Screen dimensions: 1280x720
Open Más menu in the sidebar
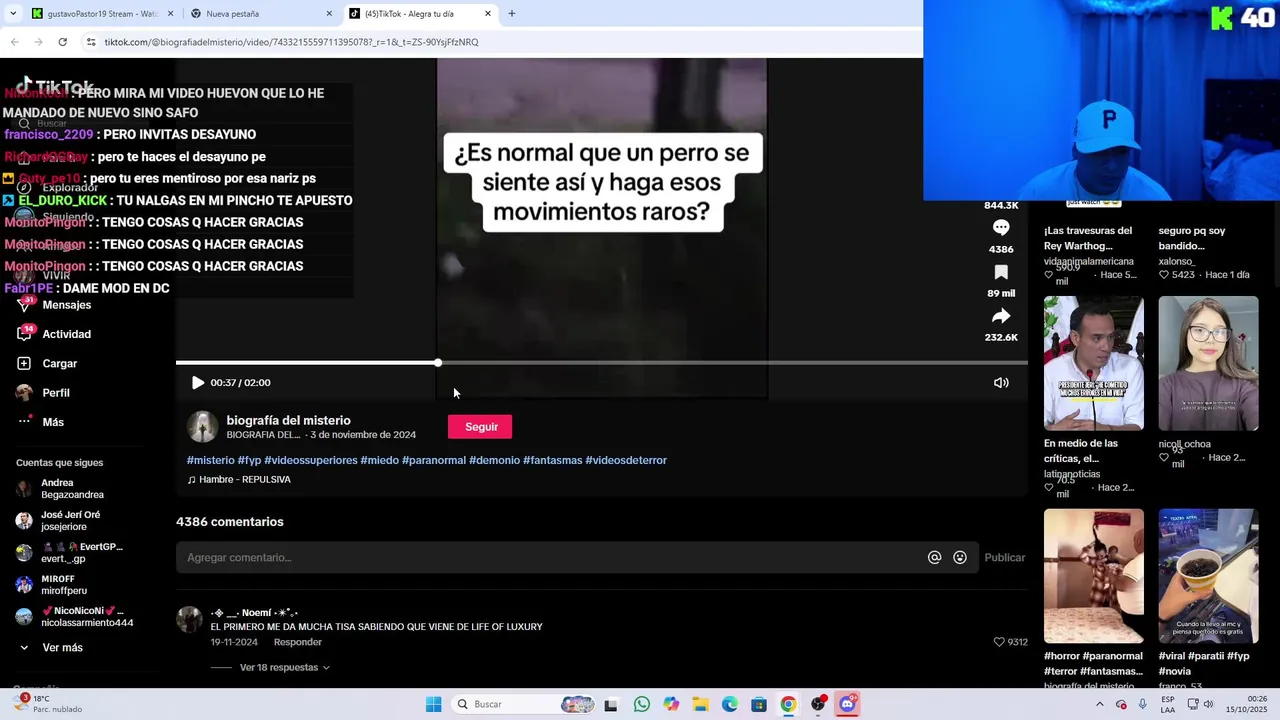tap(52, 422)
